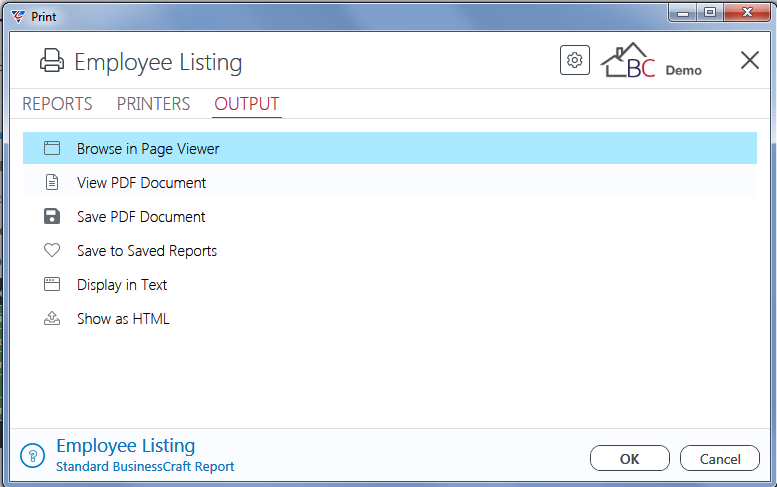Switch to the REPORTS tab

pos(57,104)
